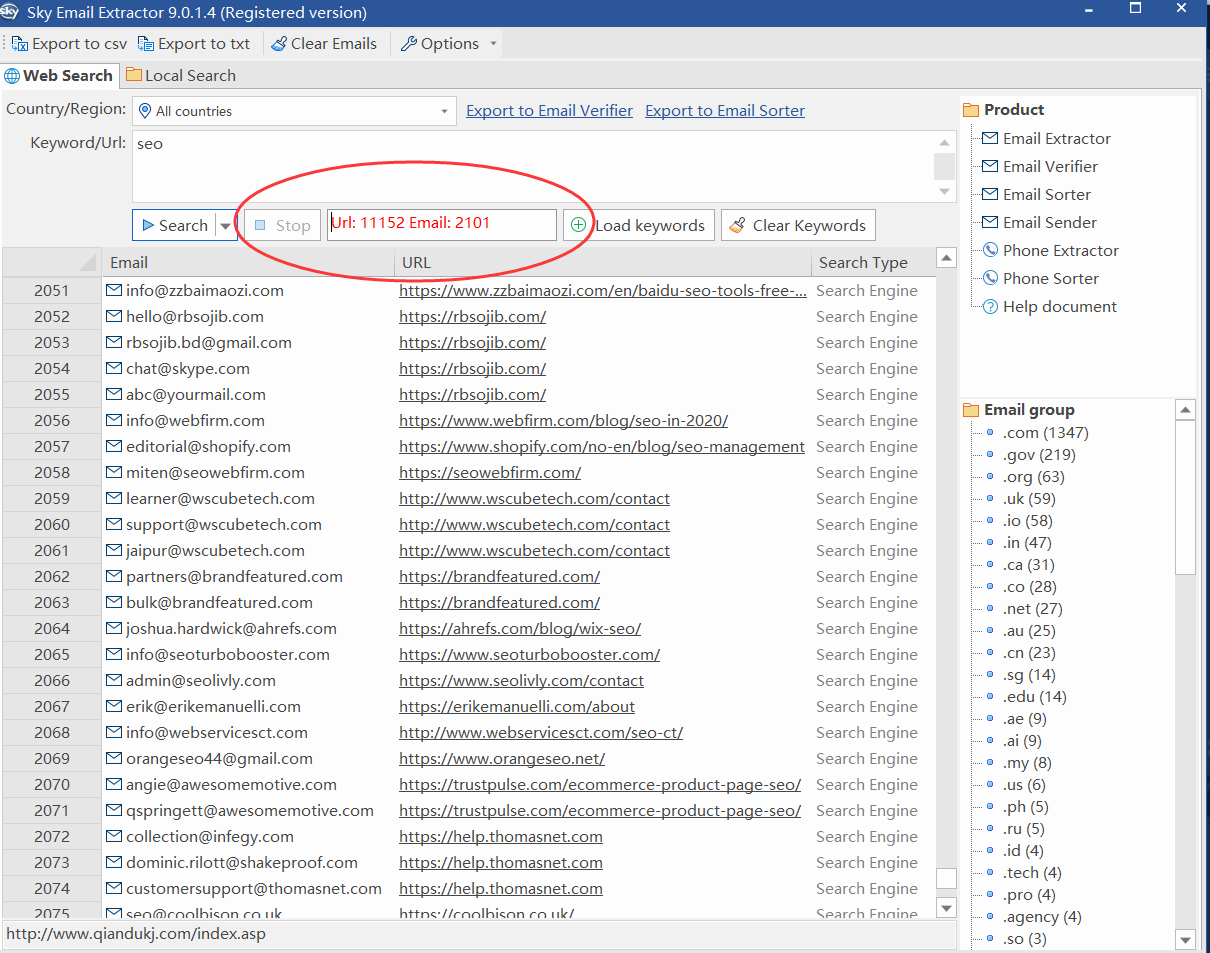Open the Help document

[1055, 306]
